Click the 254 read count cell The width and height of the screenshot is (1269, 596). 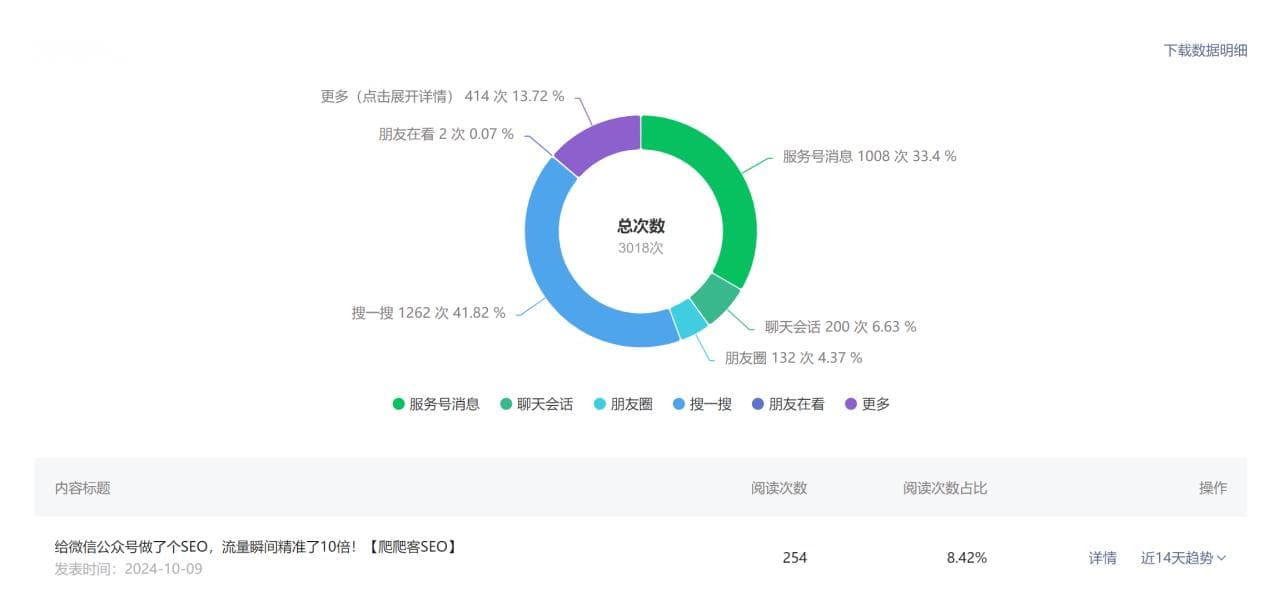tap(795, 558)
